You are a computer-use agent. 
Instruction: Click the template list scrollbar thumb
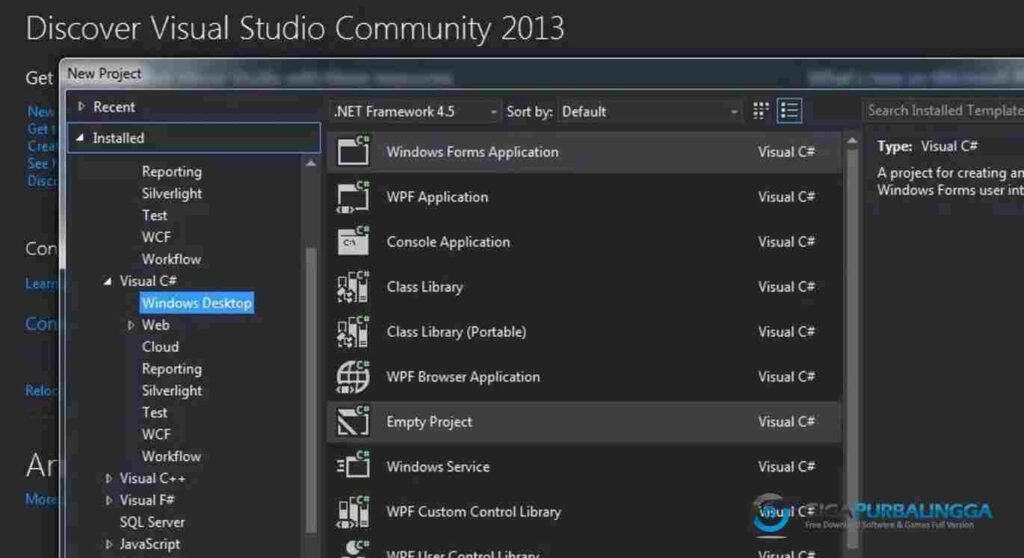click(x=852, y=350)
